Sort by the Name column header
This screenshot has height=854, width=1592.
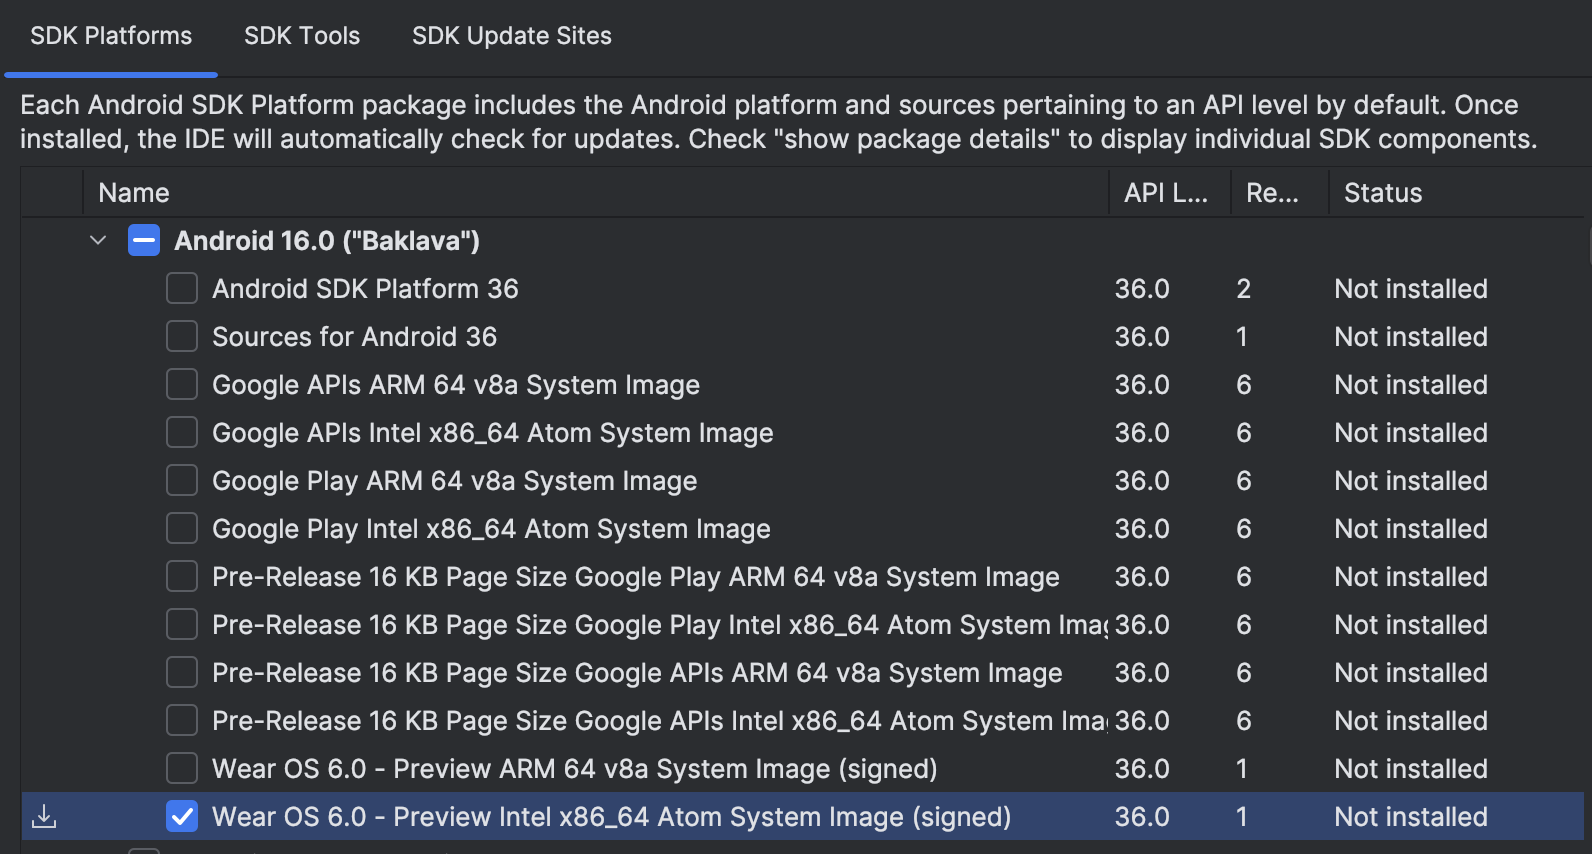pyautogui.click(x=134, y=193)
